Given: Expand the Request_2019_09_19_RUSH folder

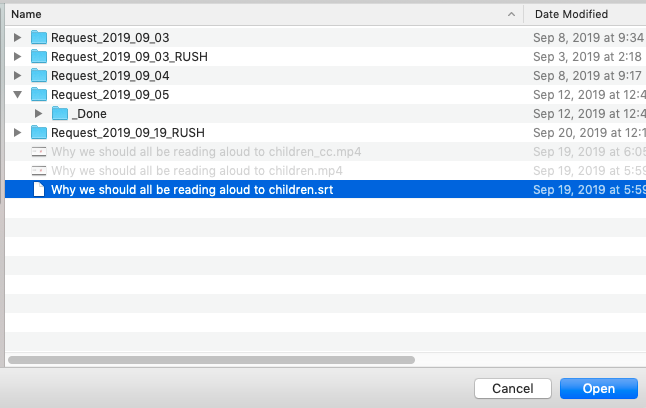Looking at the screenshot, I should point(17,133).
